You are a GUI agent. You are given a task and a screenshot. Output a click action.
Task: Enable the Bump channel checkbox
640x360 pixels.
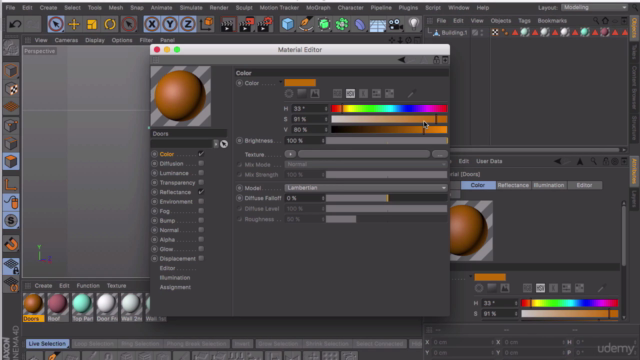pos(201,220)
